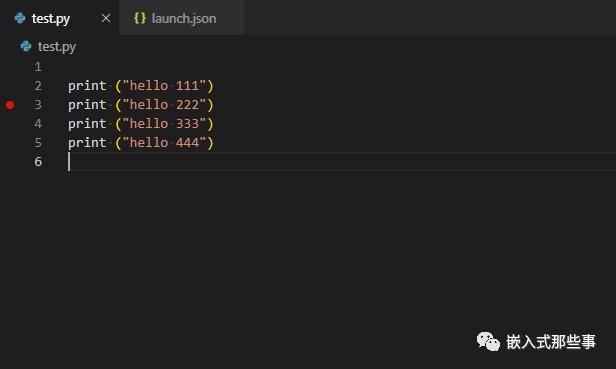Click the empty line 6 in editor

coord(341,162)
